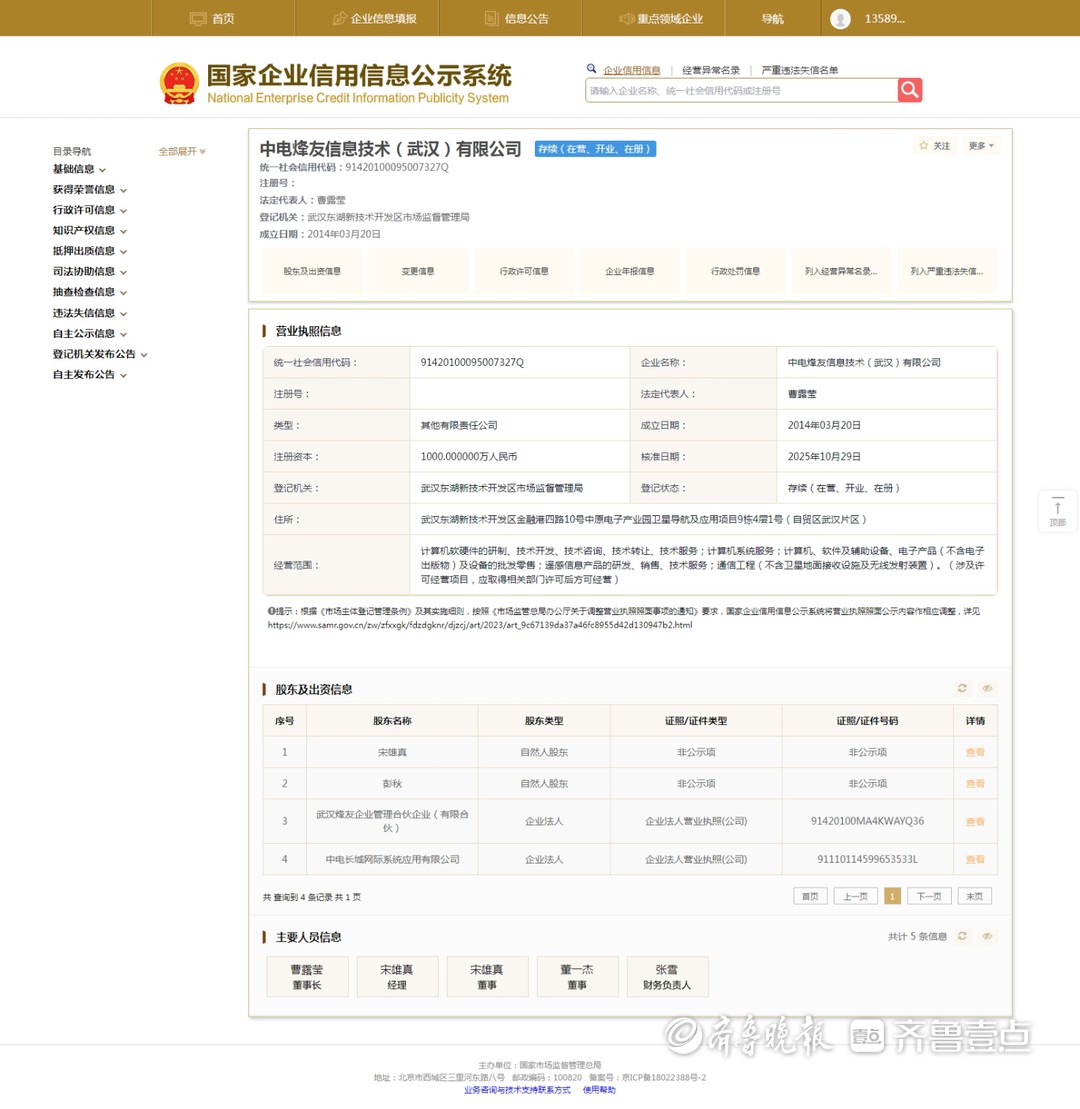Expand 违法失信信息 in sidebar
1080x1109 pixels.
pos(90,313)
